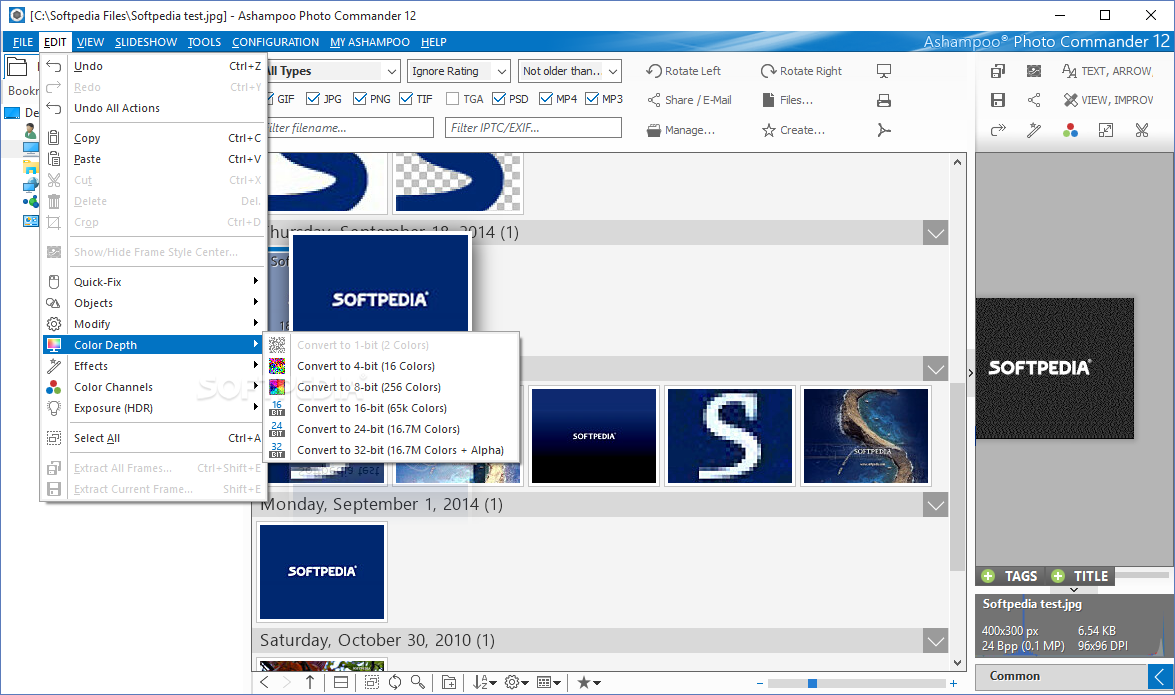
Task: Click the resize image icon in right panel
Action: click(x=1106, y=130)
